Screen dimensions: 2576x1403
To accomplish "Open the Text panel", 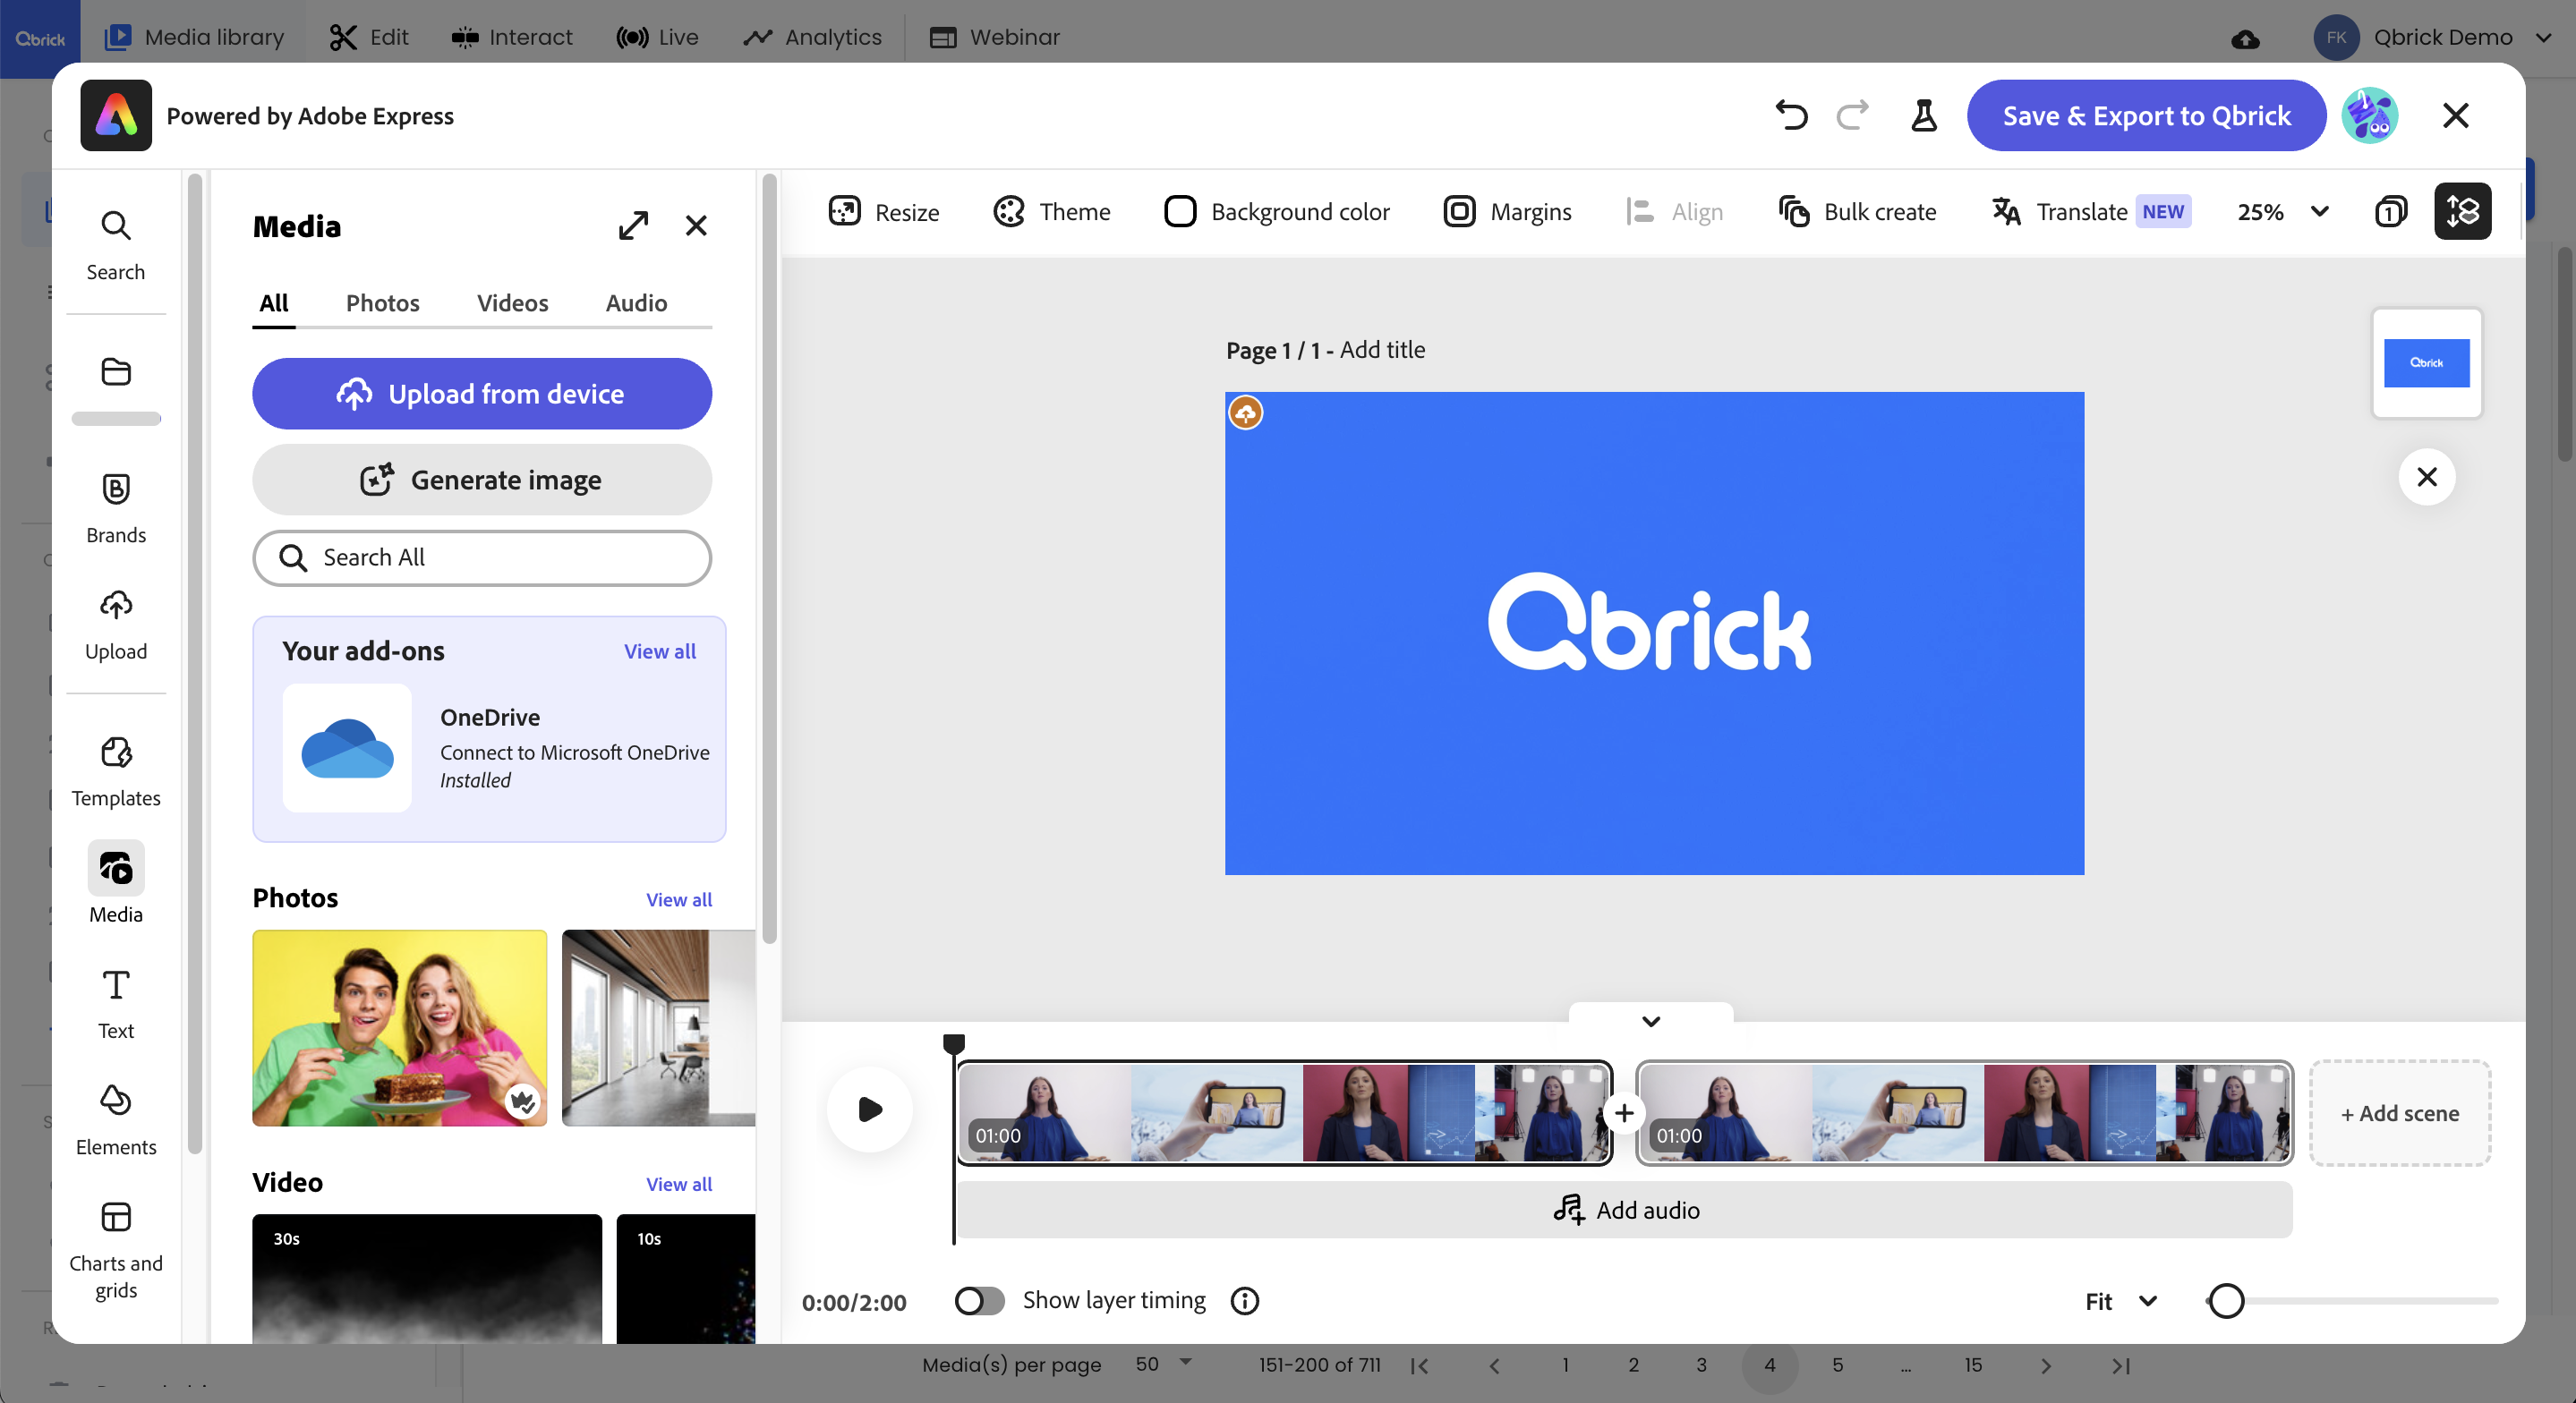I will [x=116, y=1004].
